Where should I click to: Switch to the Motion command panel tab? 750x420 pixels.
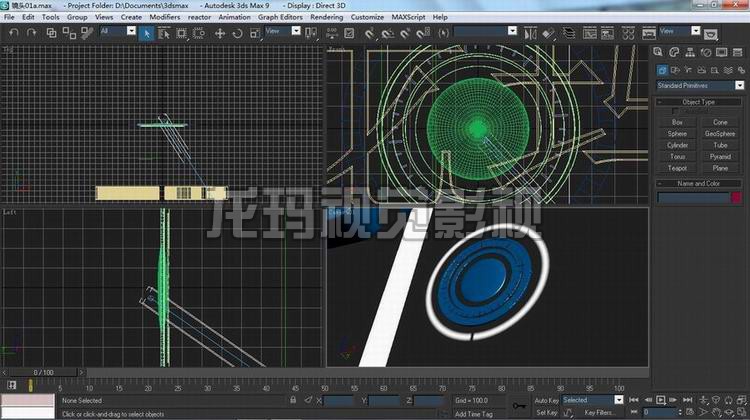tap(706, 52)
